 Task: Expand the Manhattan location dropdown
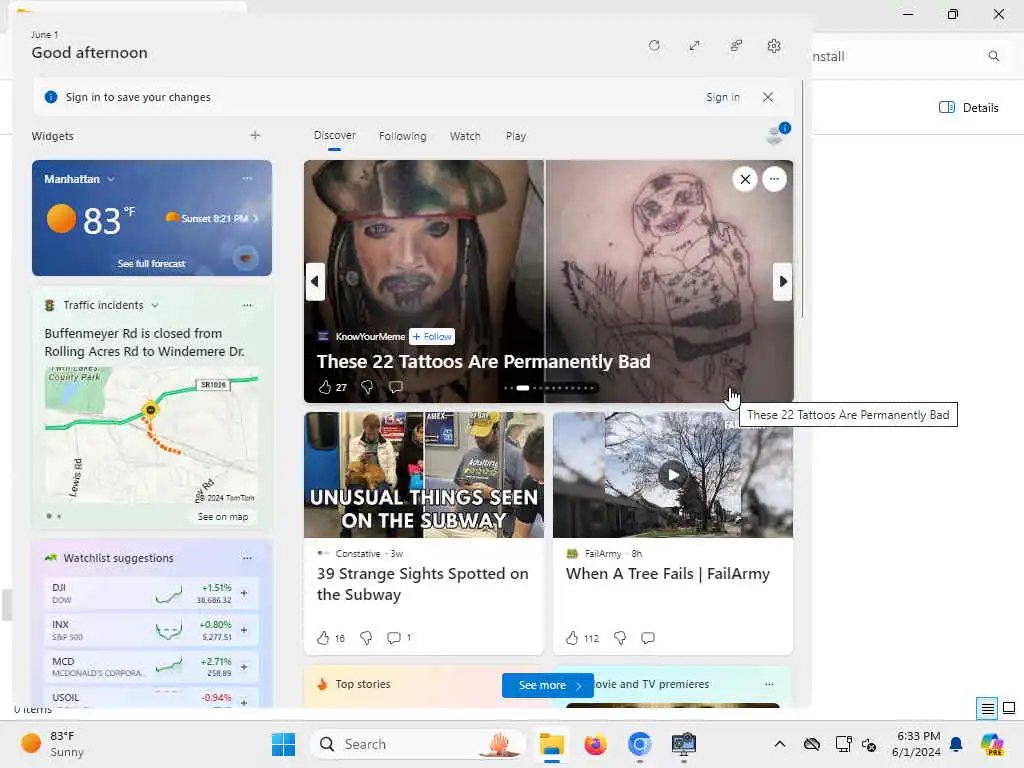tap(110, 179)
